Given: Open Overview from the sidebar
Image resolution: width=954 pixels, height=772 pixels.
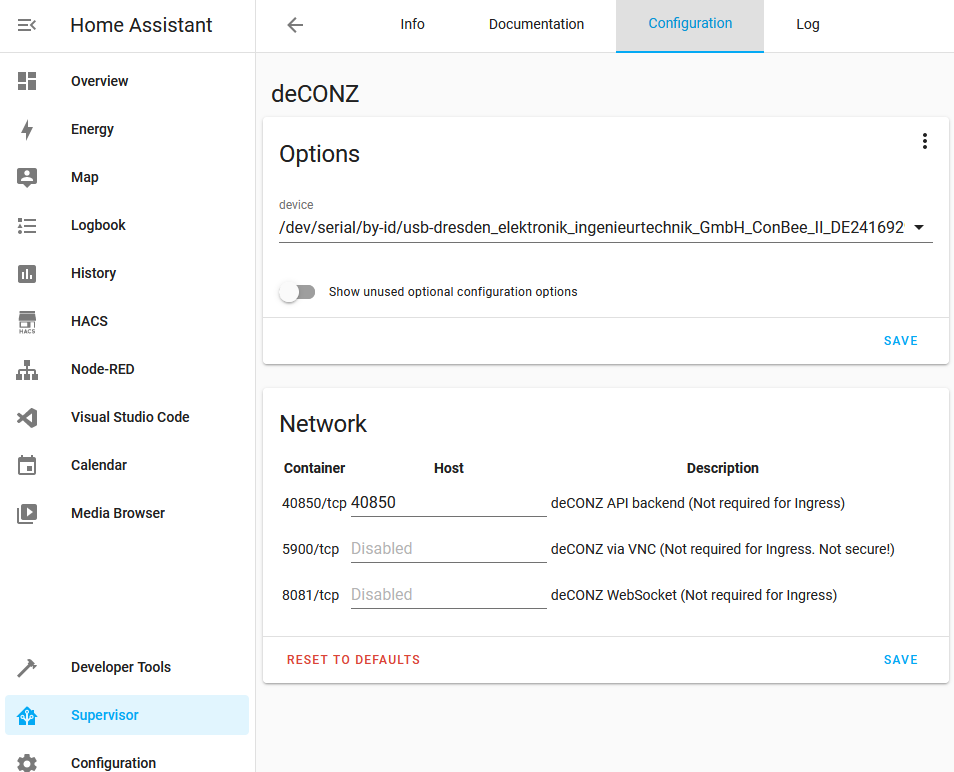Looking at the screenshot, I should (x=127, y=81).
